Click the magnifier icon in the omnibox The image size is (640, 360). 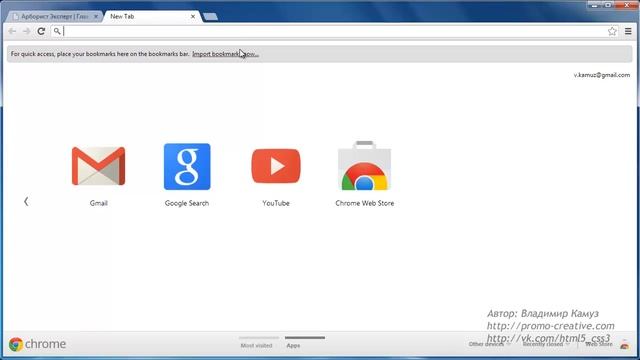click(x=57, y=31)
